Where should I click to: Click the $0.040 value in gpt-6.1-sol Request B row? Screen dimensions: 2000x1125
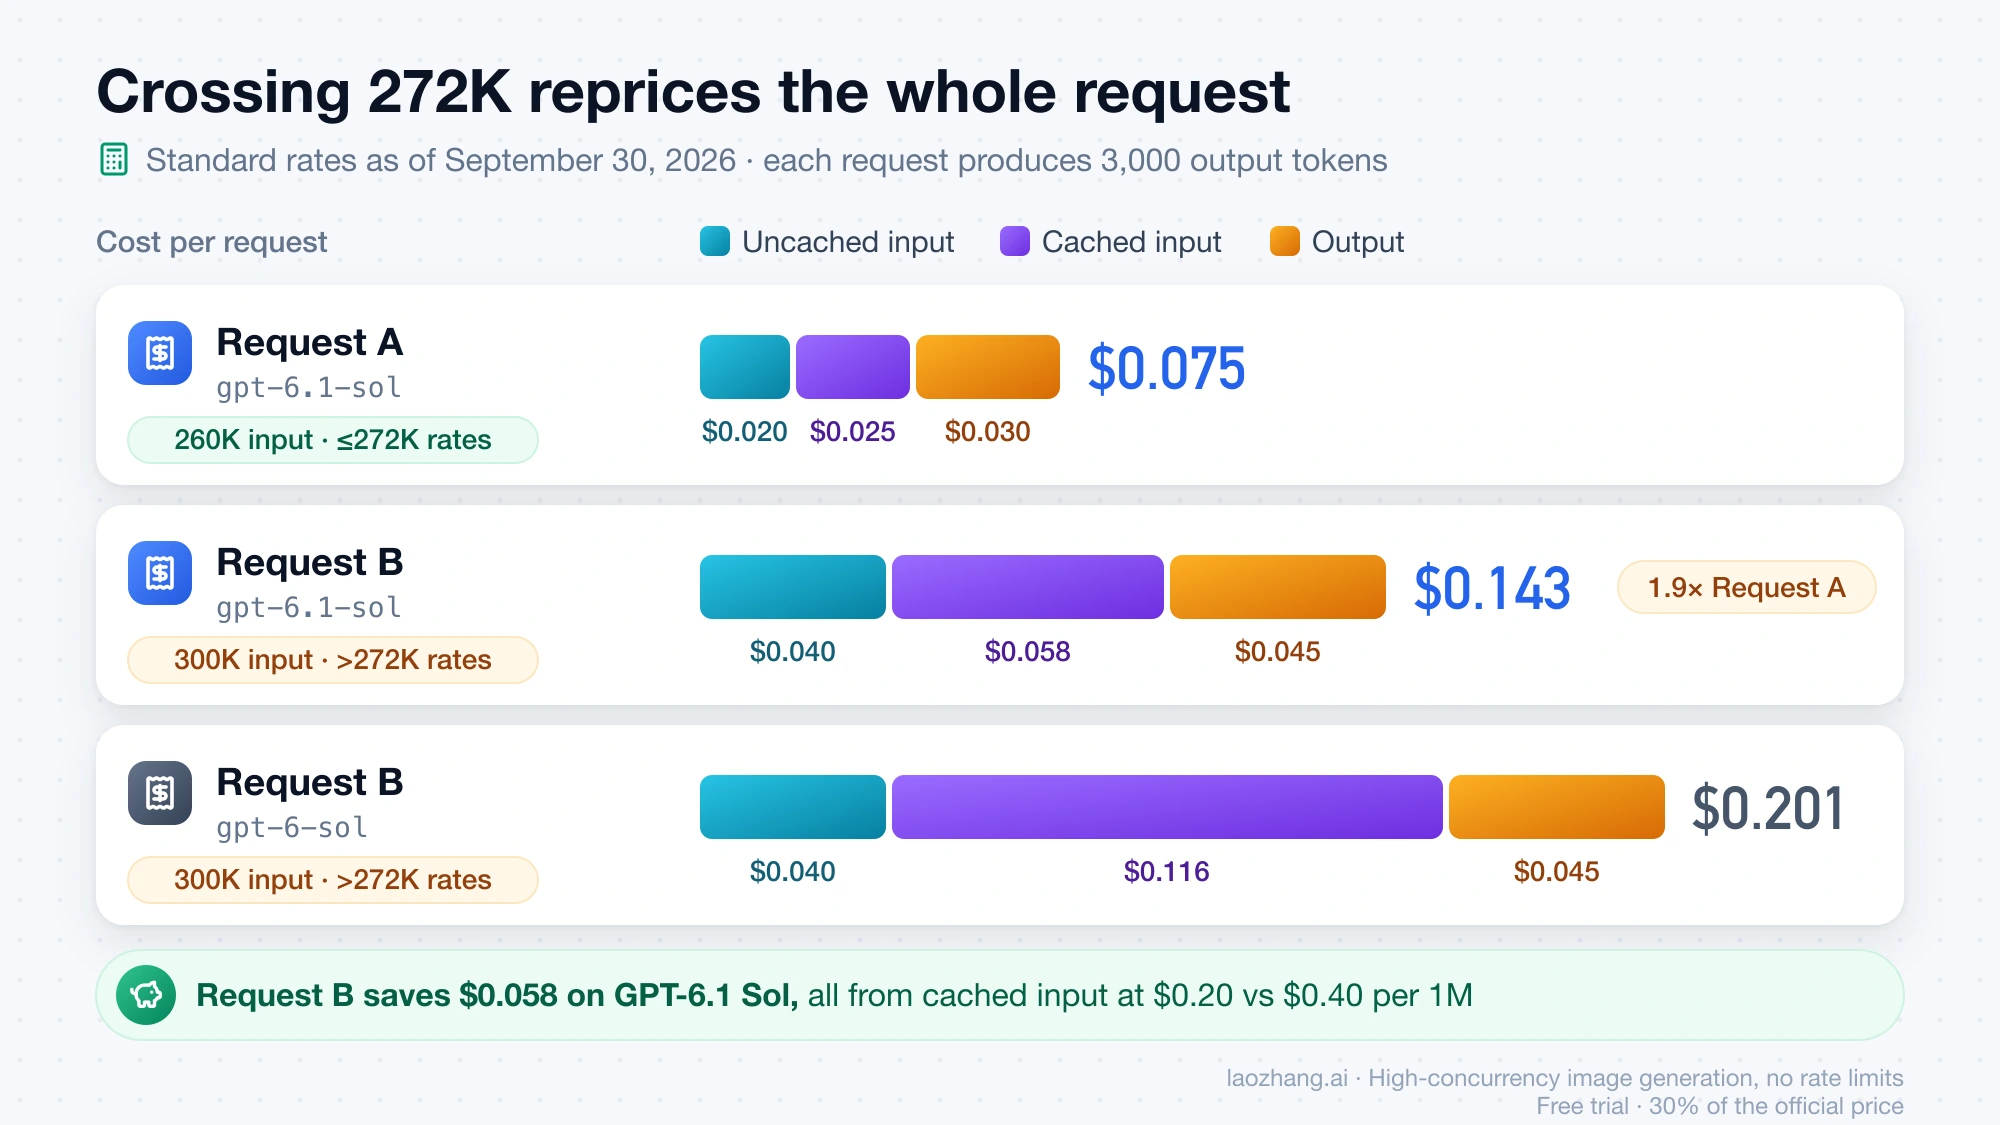click(x=793, y=652)
